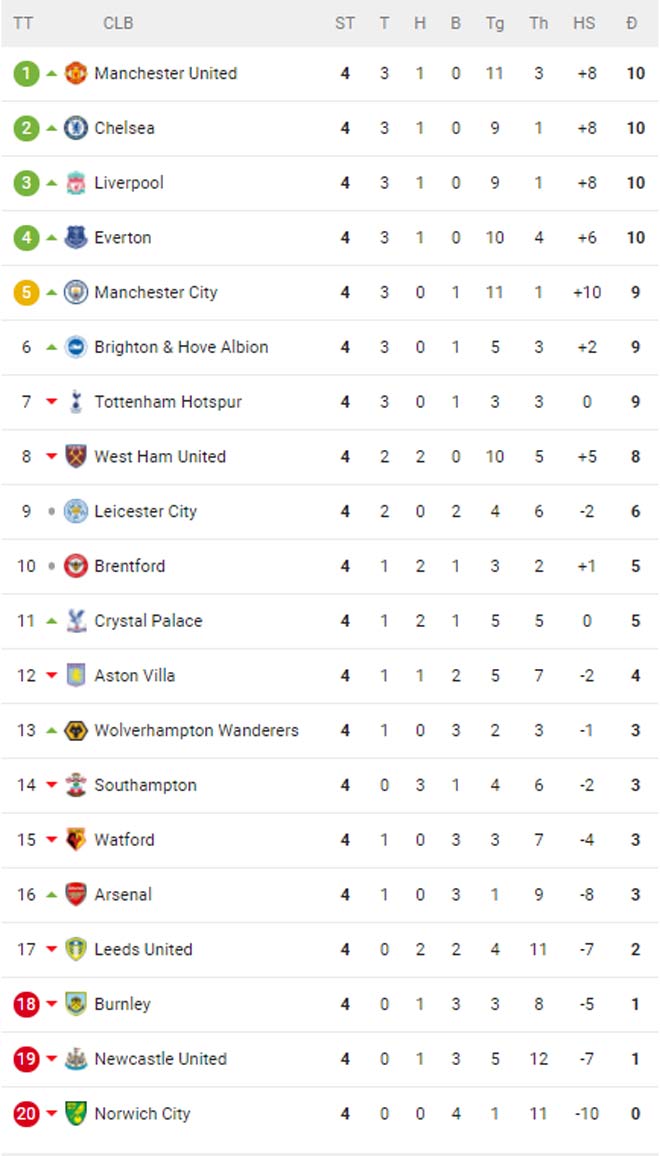Screen dimensions: 660x1156
Task: Click the green rank 1 badge
Action: coord(27,73)
